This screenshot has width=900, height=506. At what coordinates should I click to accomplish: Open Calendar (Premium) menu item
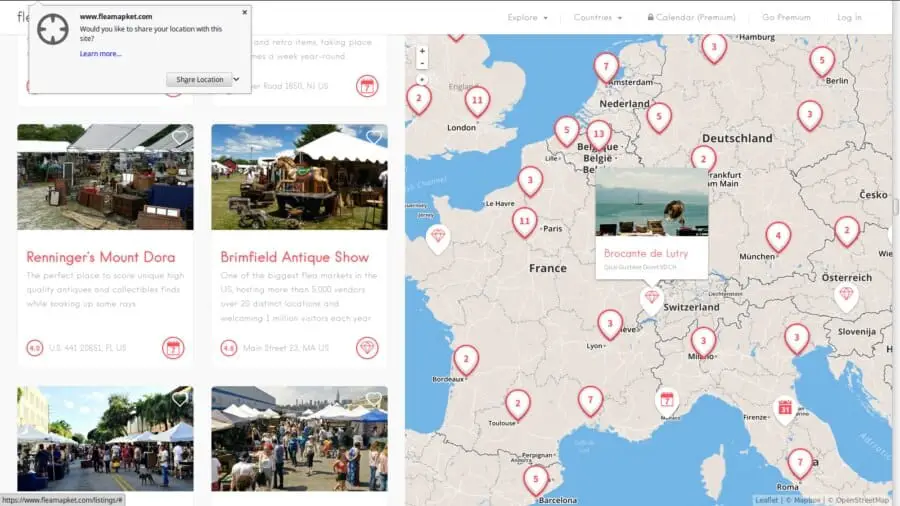[x=691, y=18]
